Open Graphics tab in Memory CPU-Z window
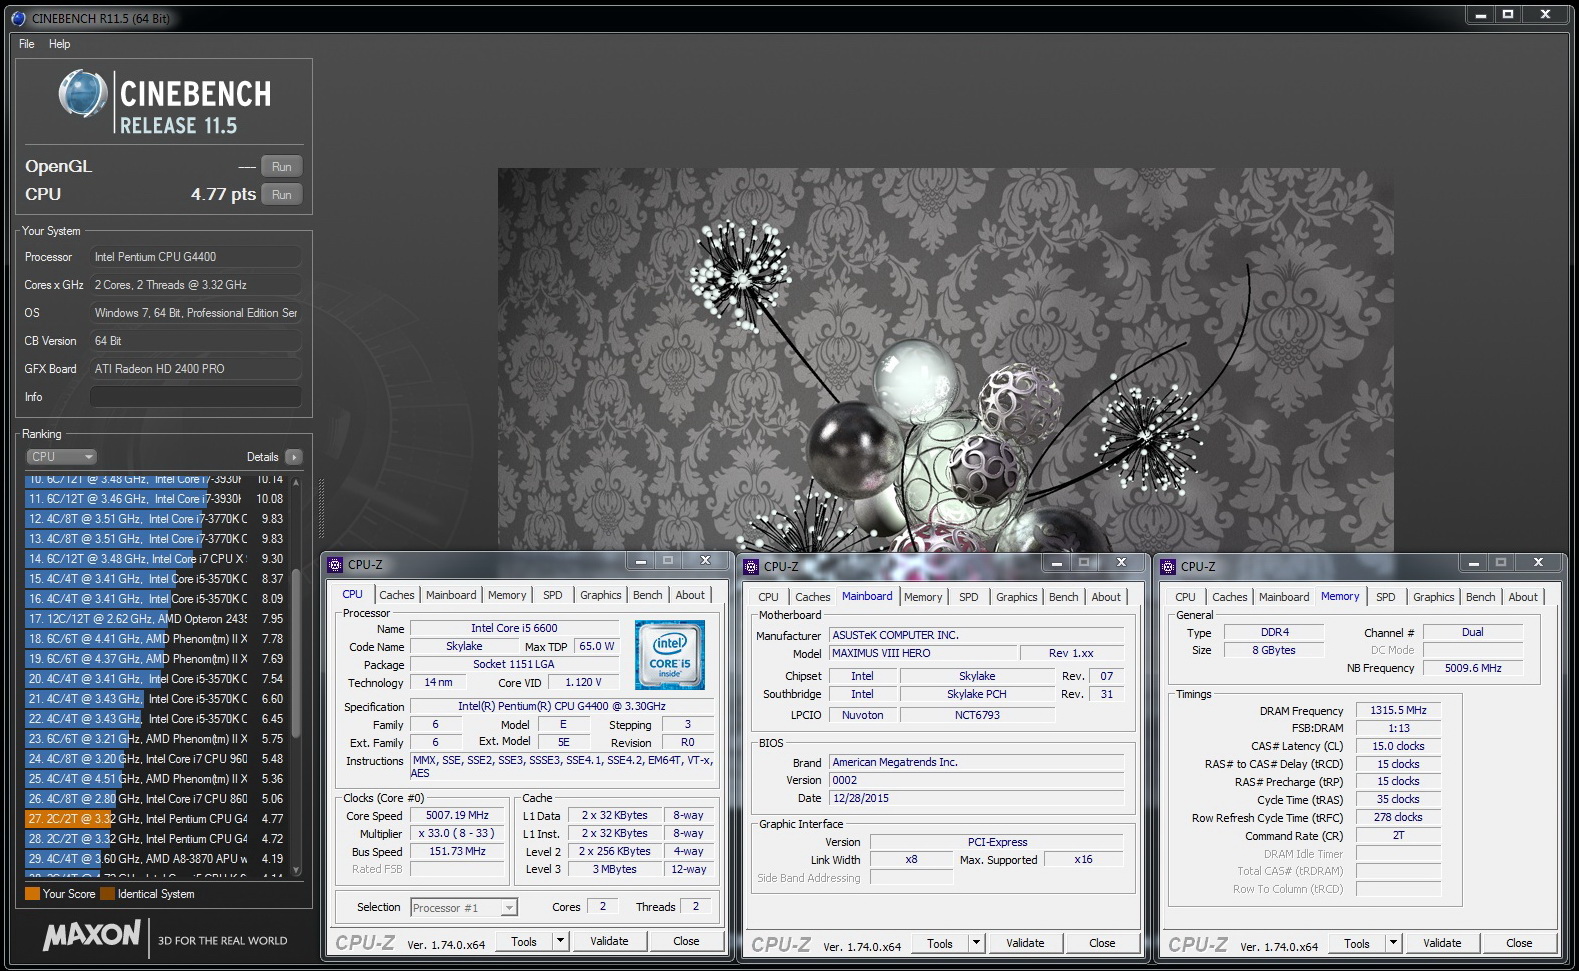Image resolution: width=1579 pixels, height=971 pixels. click(x=1434, y=597)
